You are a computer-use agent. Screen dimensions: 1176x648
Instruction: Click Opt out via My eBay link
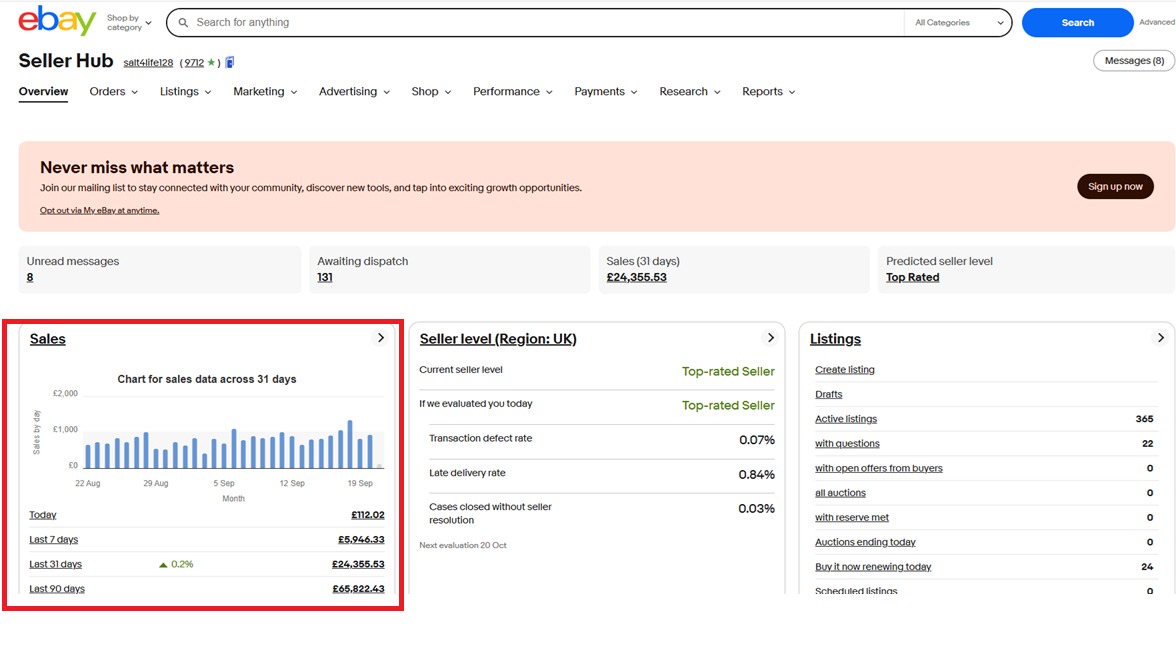point(99,211)
